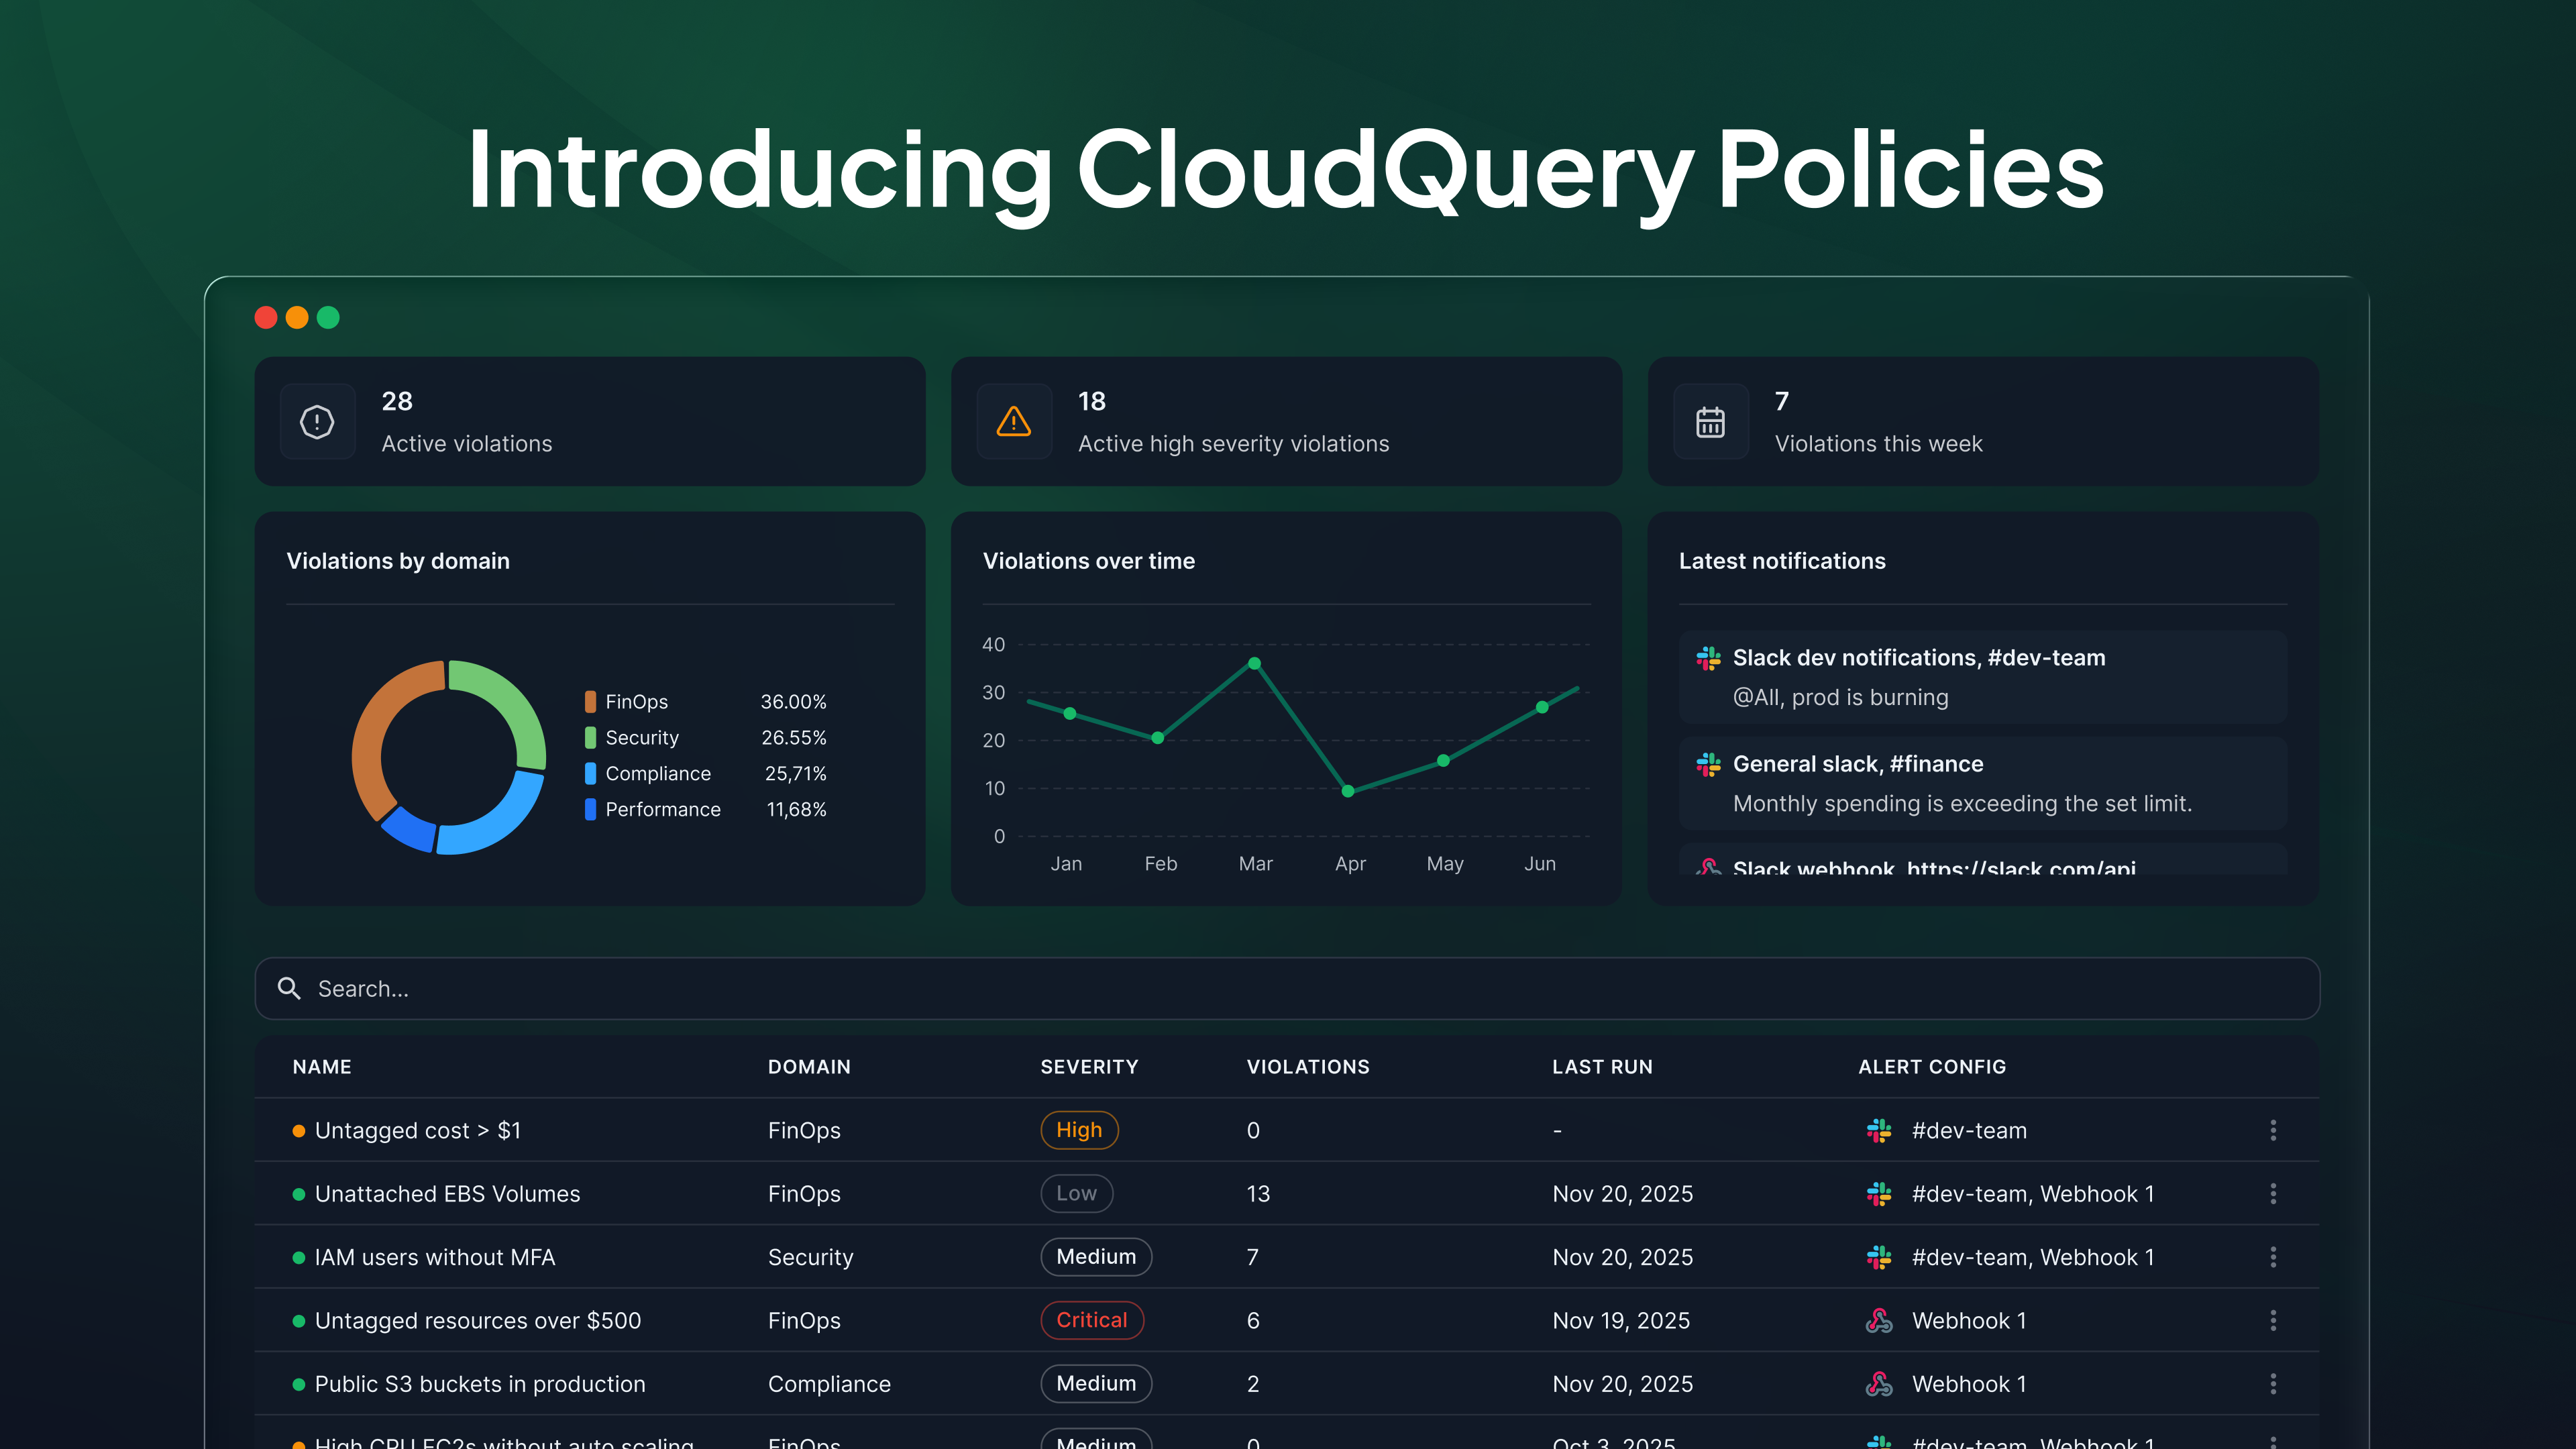Click Medium badge in IAM users without MFA row

click(x=1096, y=1257)
